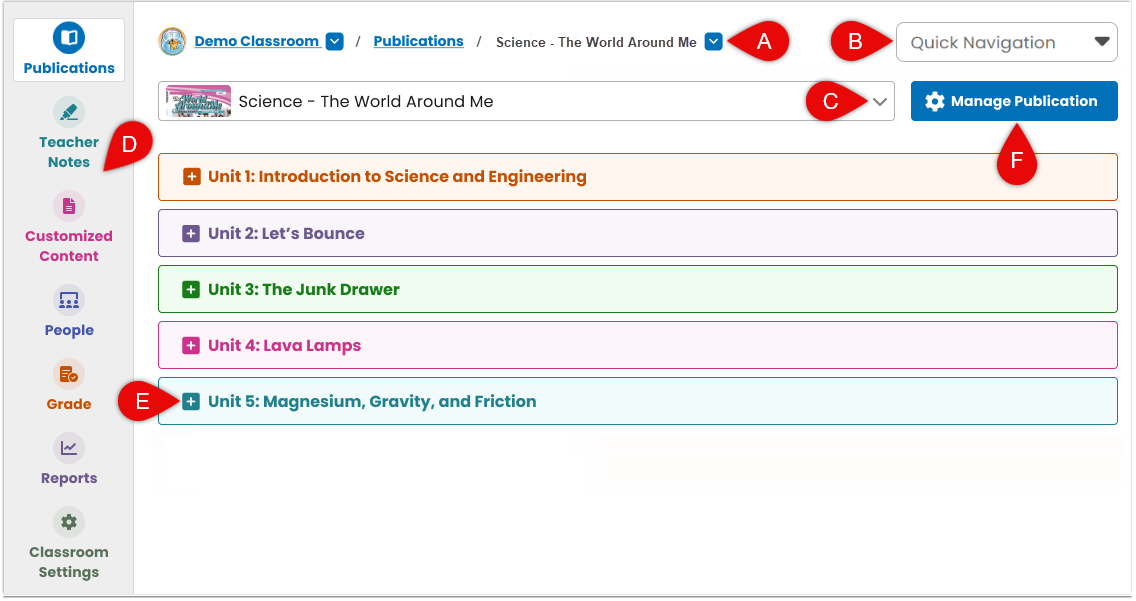
Task: Expand Unit 5: Magnesium, Gravity, and Friction
Action: point(191,401)
